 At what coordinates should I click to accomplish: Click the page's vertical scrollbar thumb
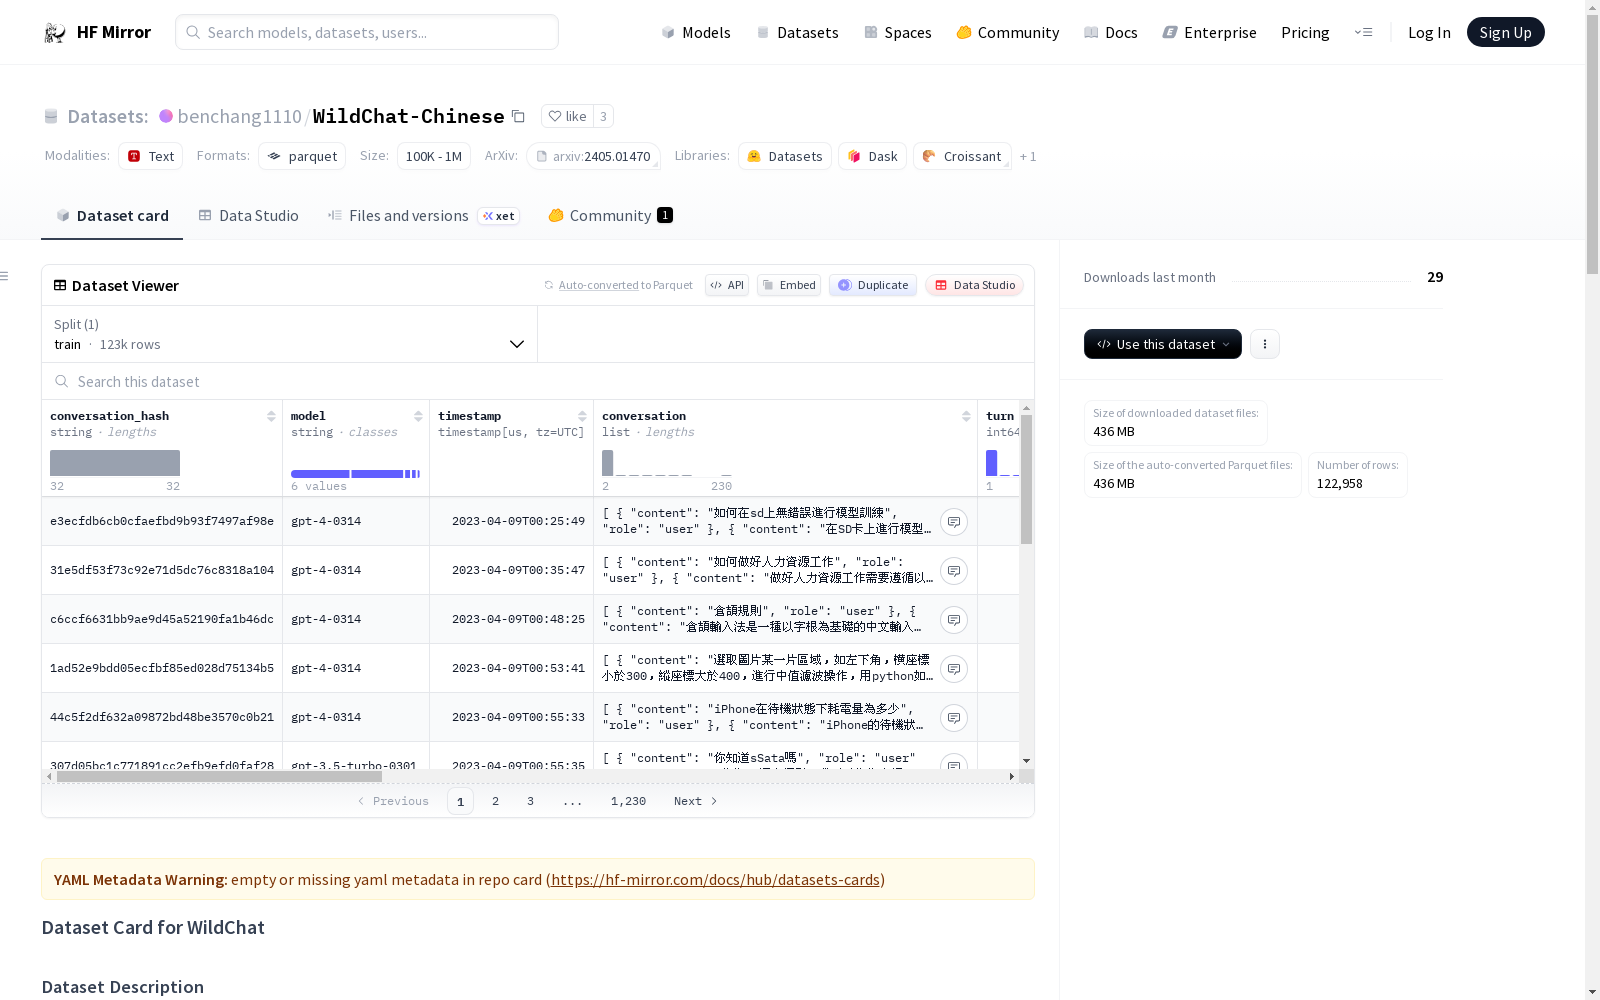tap(1592, 145)
